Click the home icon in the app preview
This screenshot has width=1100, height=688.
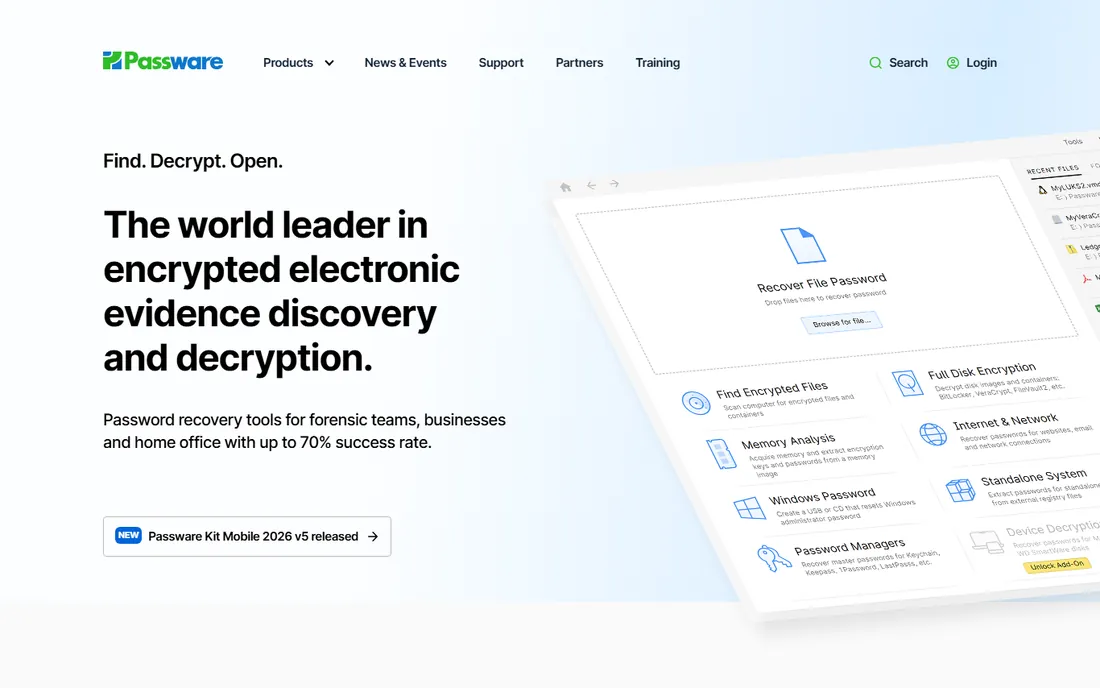[565, 187]
